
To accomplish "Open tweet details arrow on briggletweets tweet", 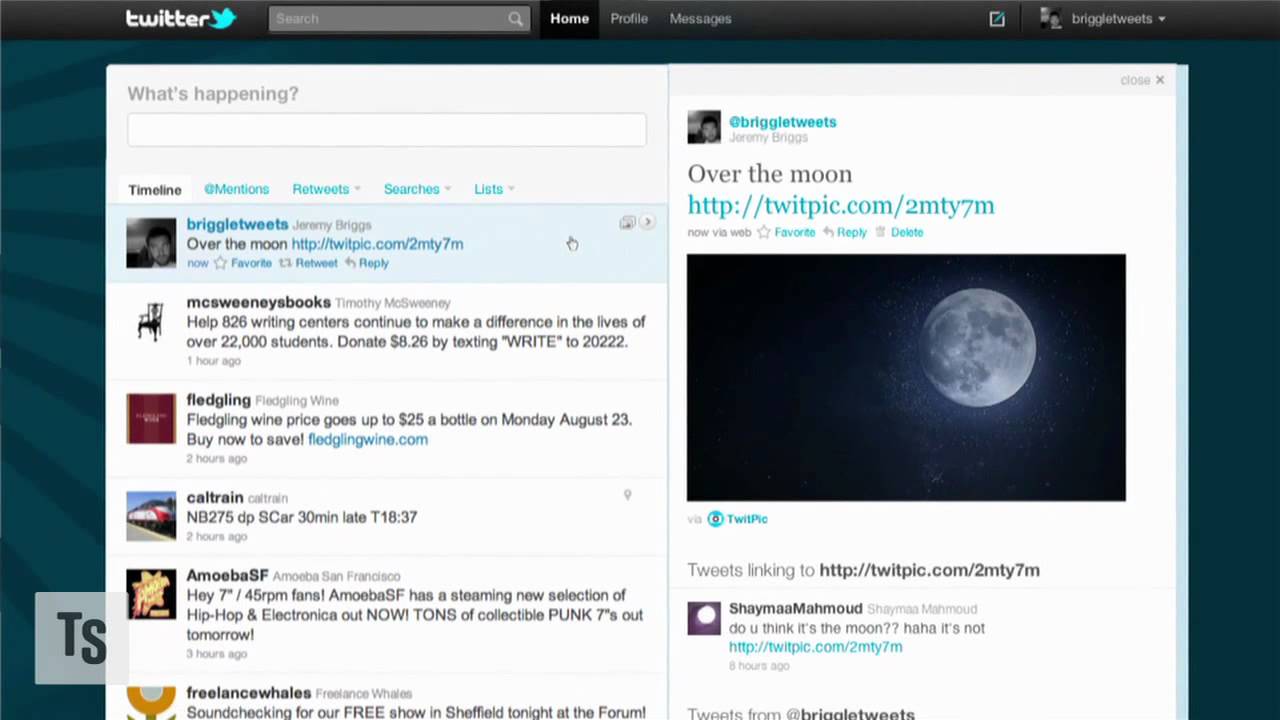I will point(647,222).
